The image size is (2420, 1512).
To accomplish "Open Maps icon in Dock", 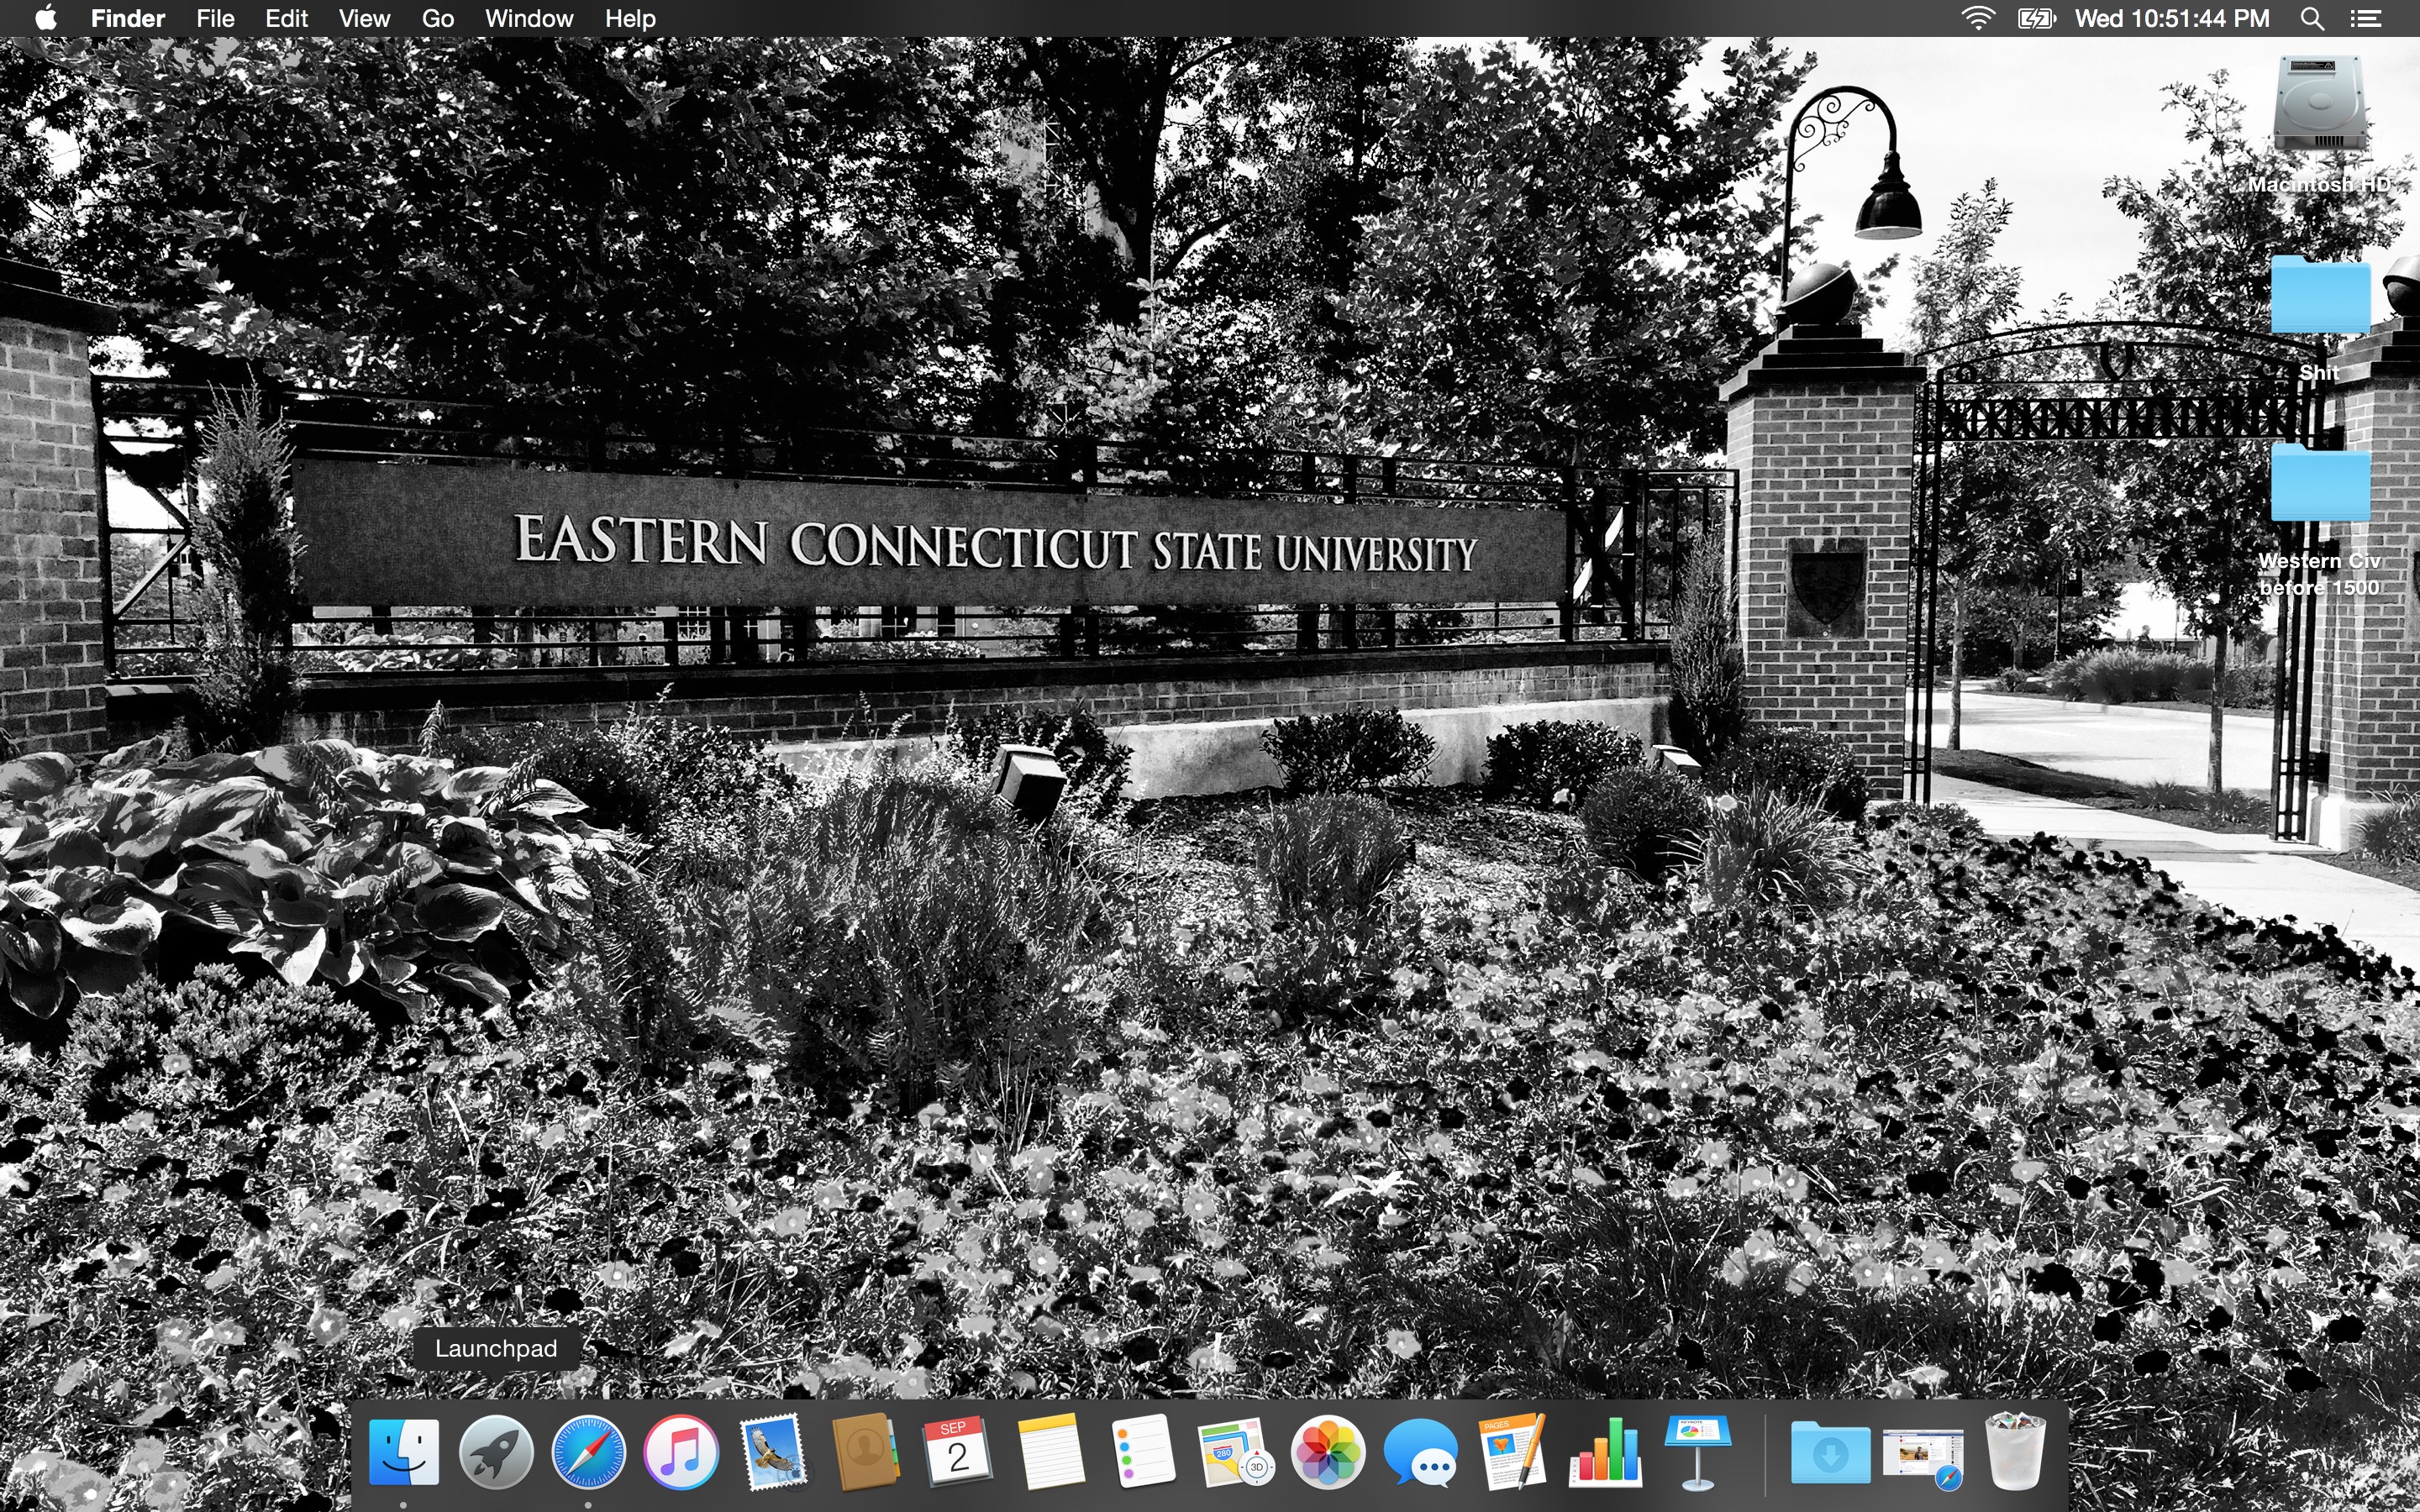I will click(x=1235, y=1452).
